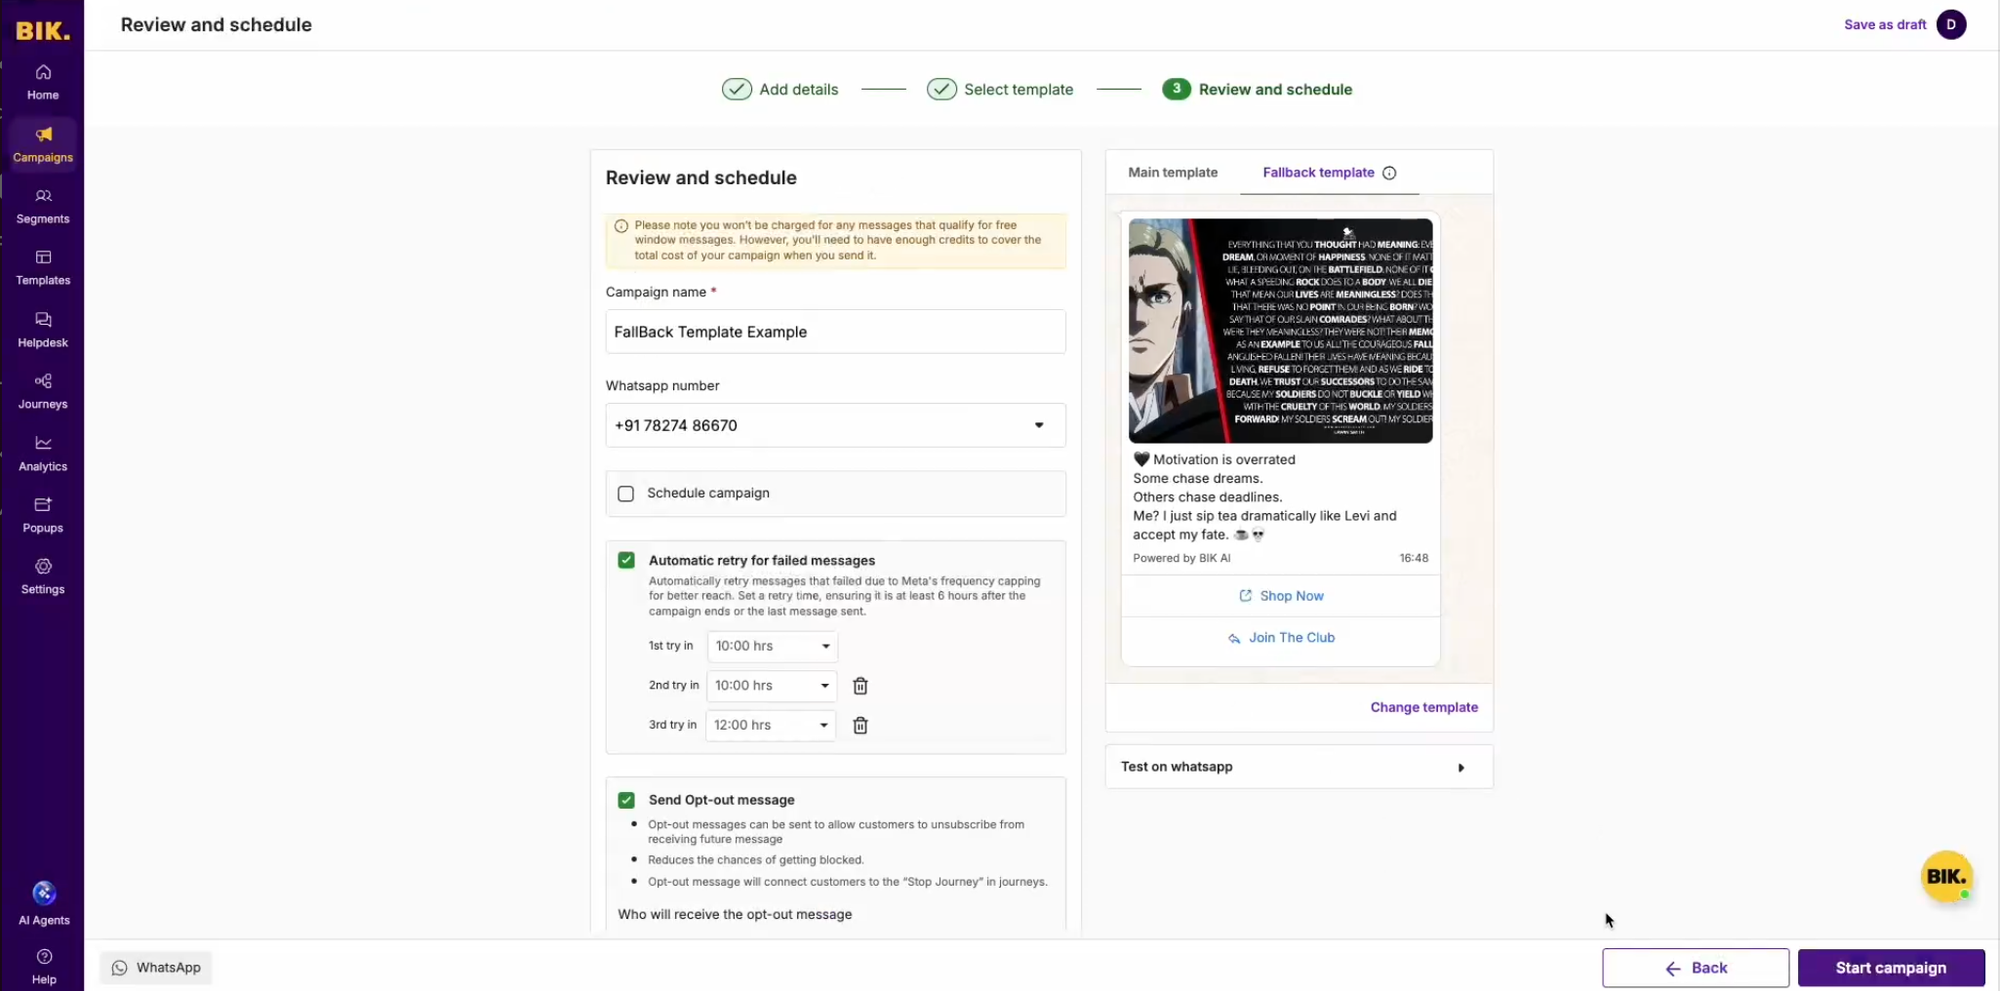Delete the 2nd retry attempt row
This screenshot has width=2000, height=991.
point(860,686)
